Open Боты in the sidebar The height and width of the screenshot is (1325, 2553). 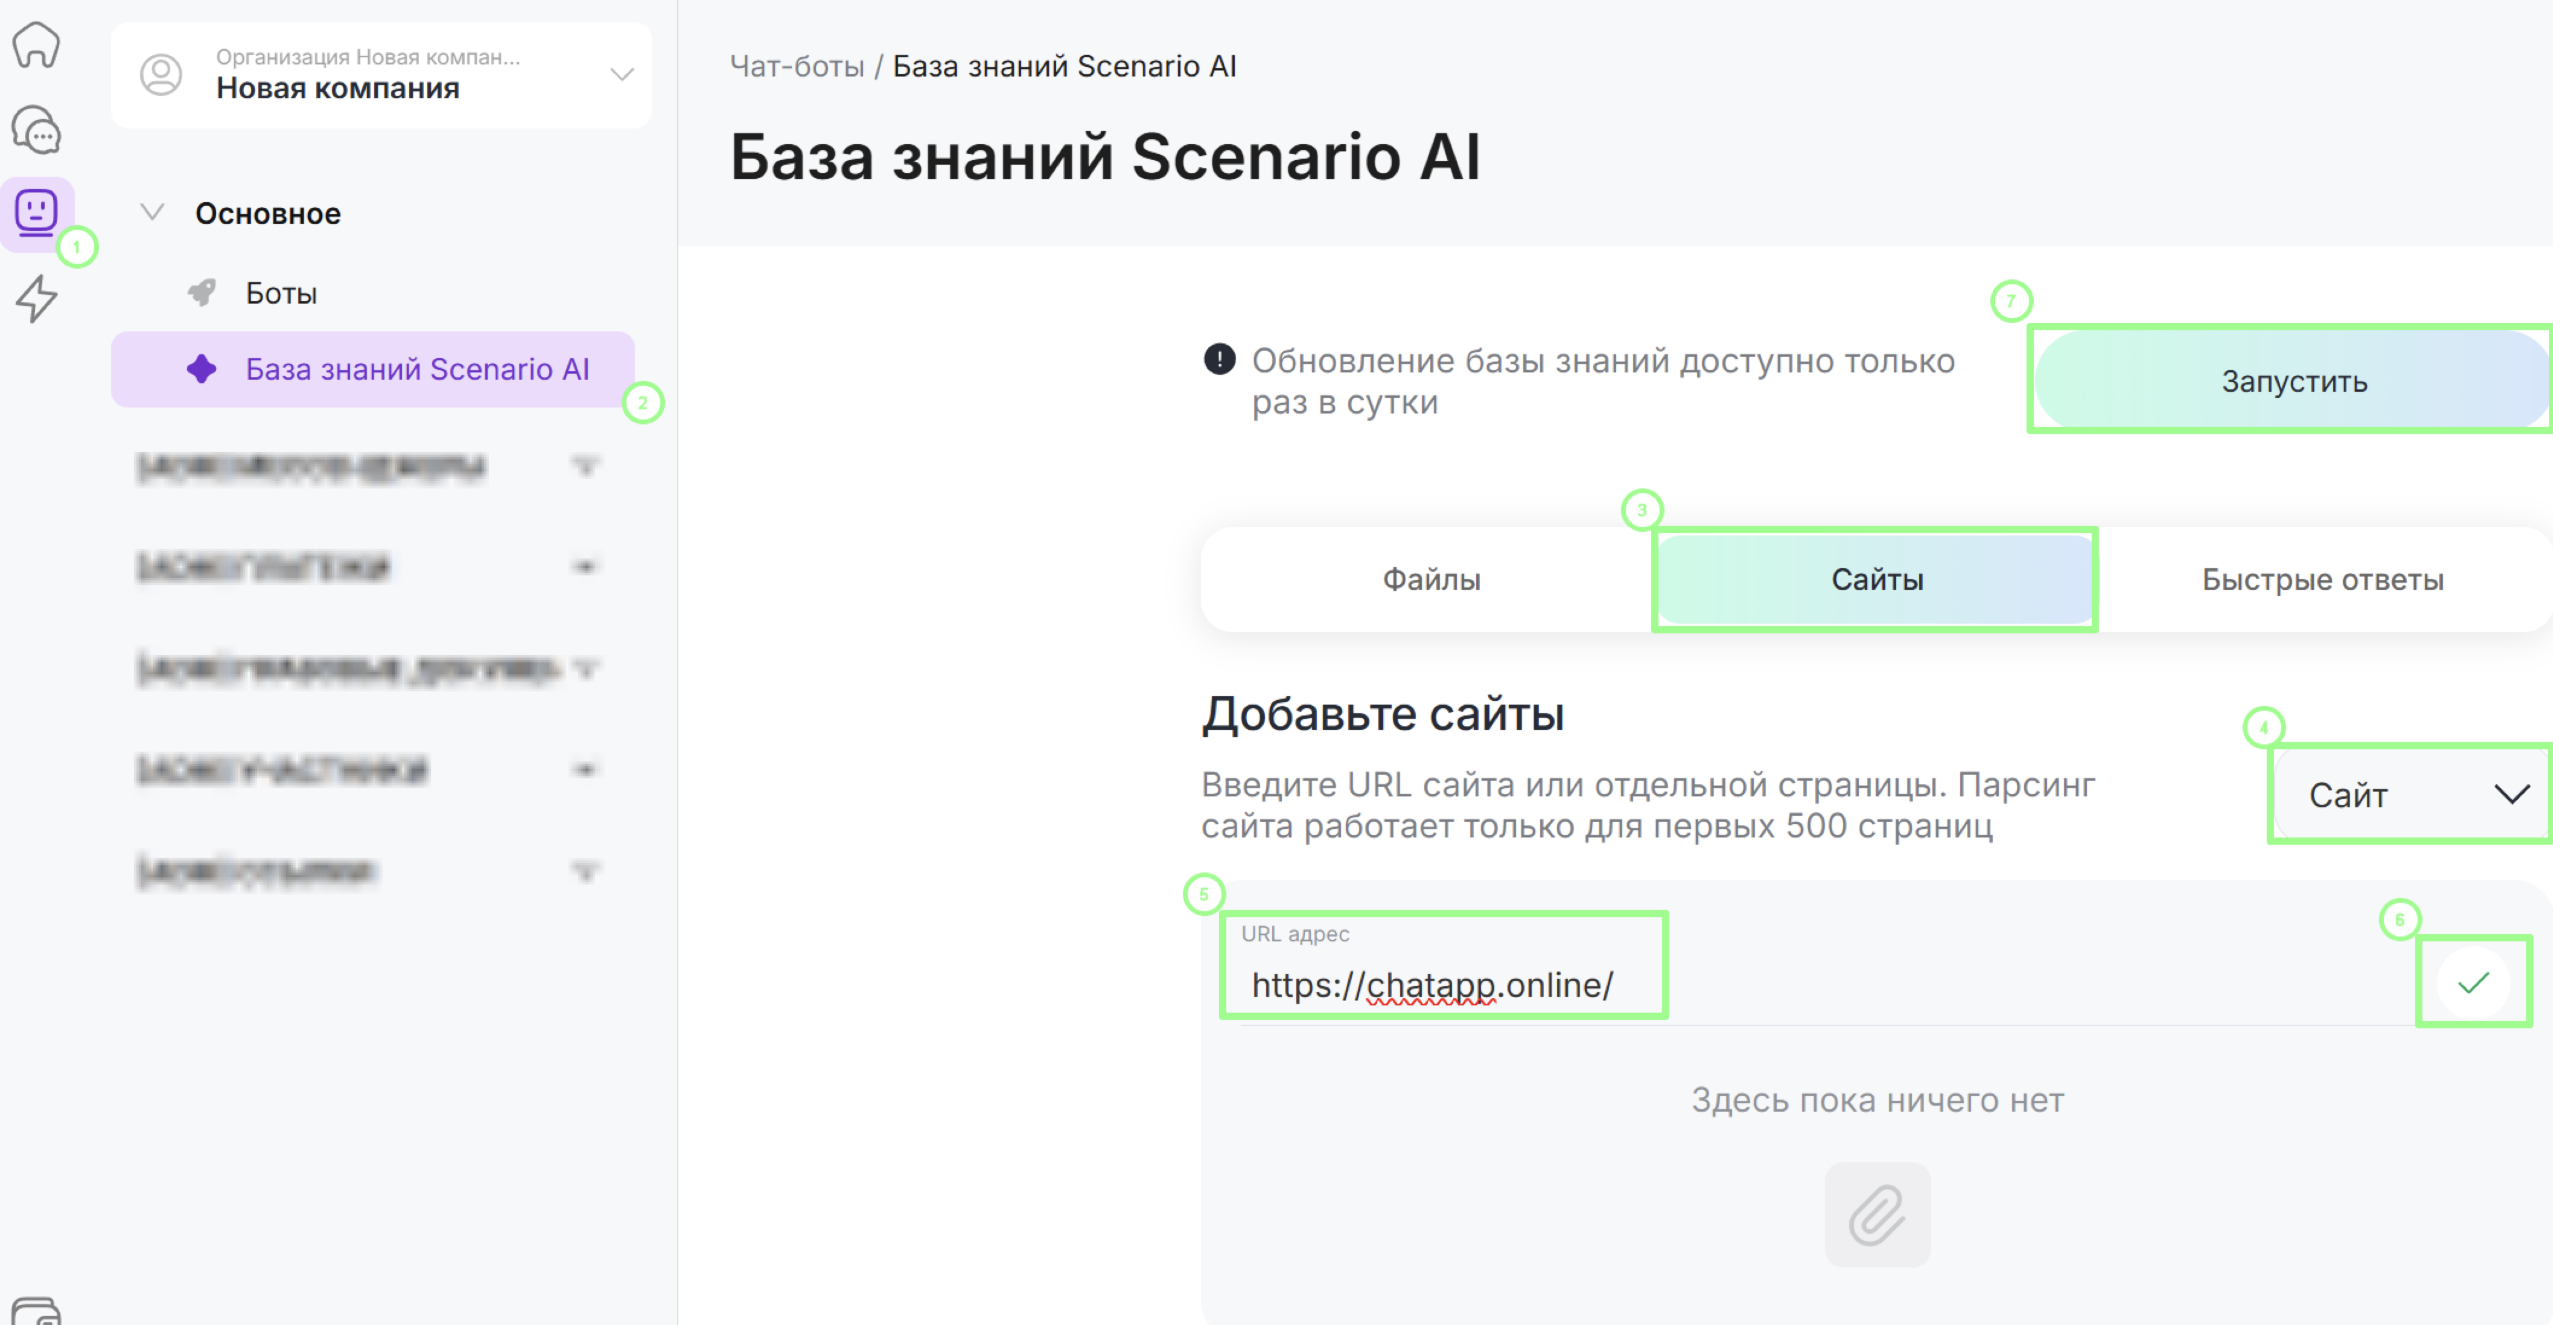(x=281, y=293)
